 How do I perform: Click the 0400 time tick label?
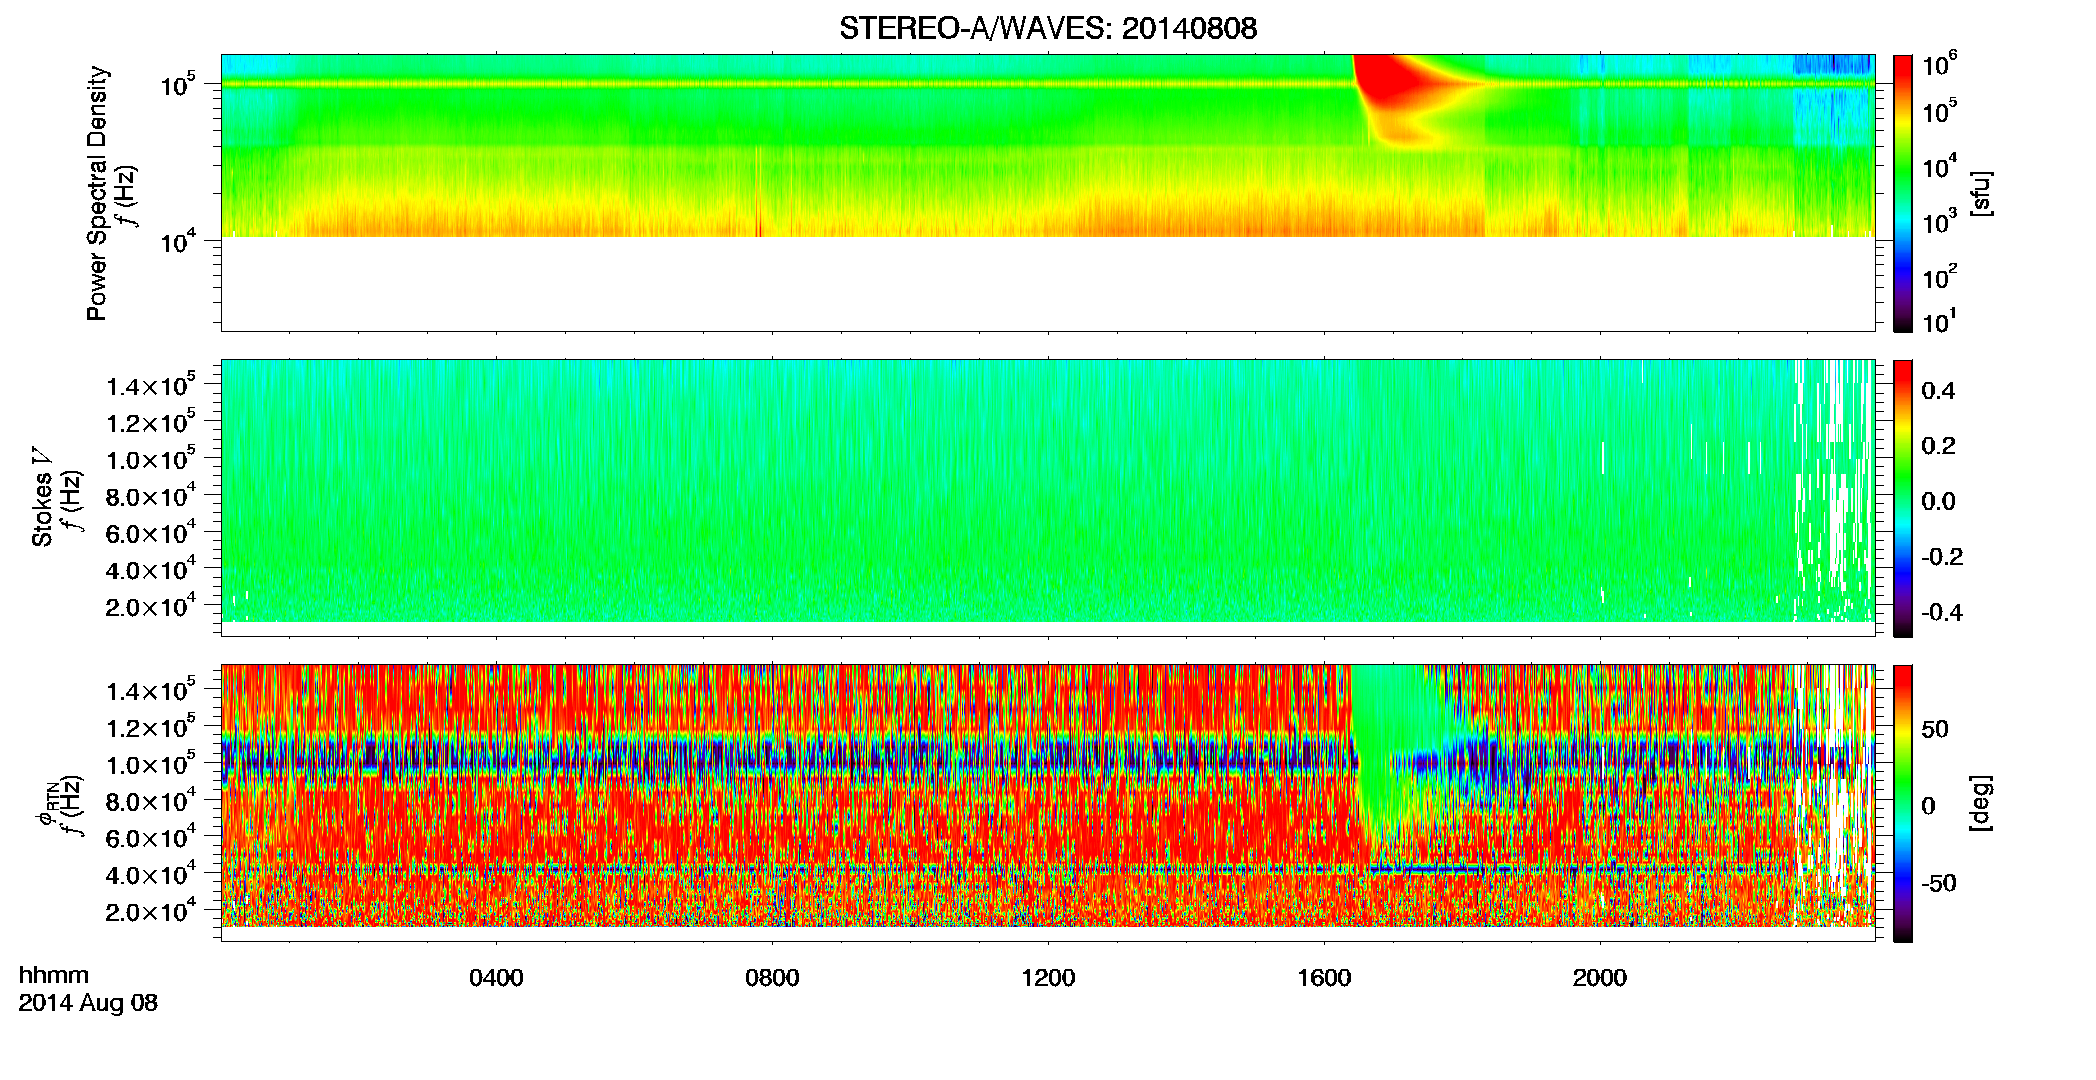pos(496,978)
